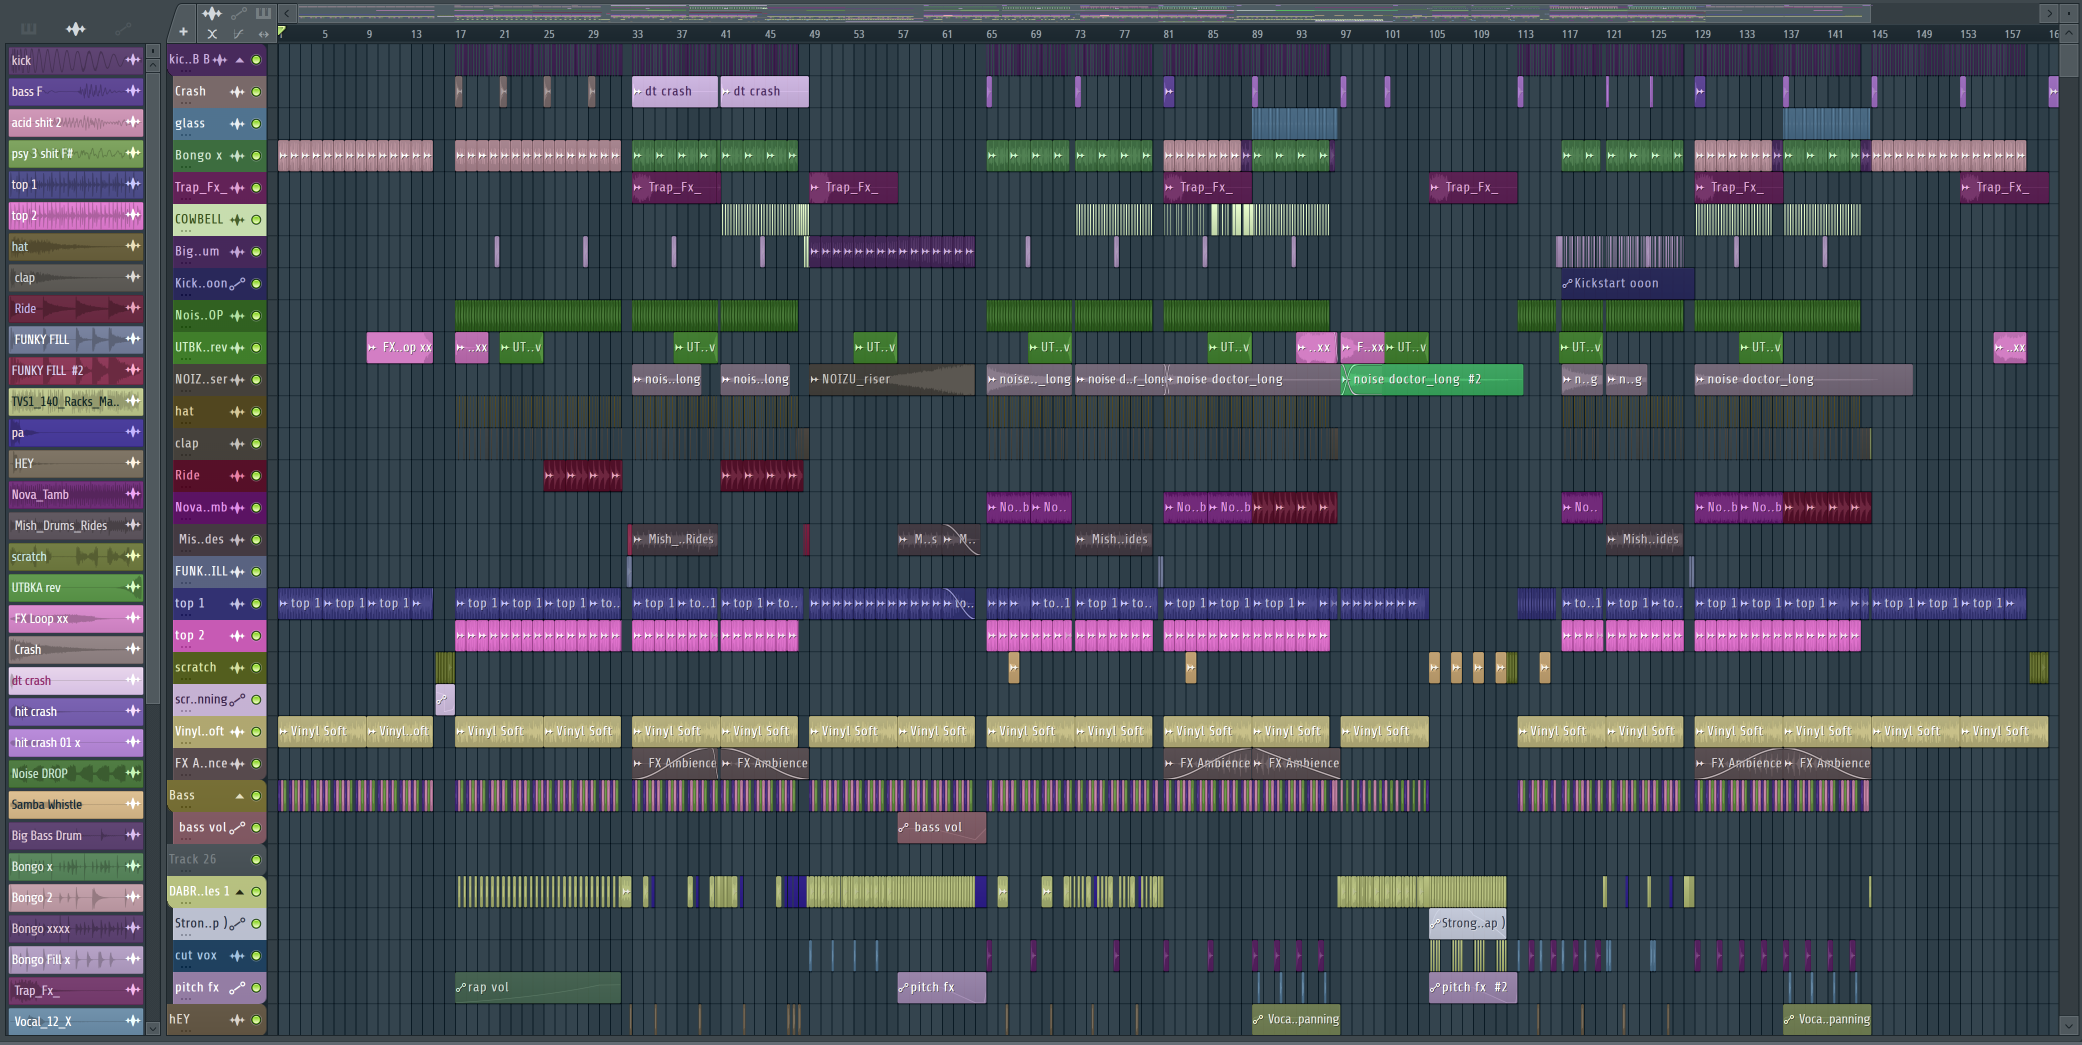Collapse the kic..B B track group
Screen dimensions: 2082x1045
click(x=240, y=60)
